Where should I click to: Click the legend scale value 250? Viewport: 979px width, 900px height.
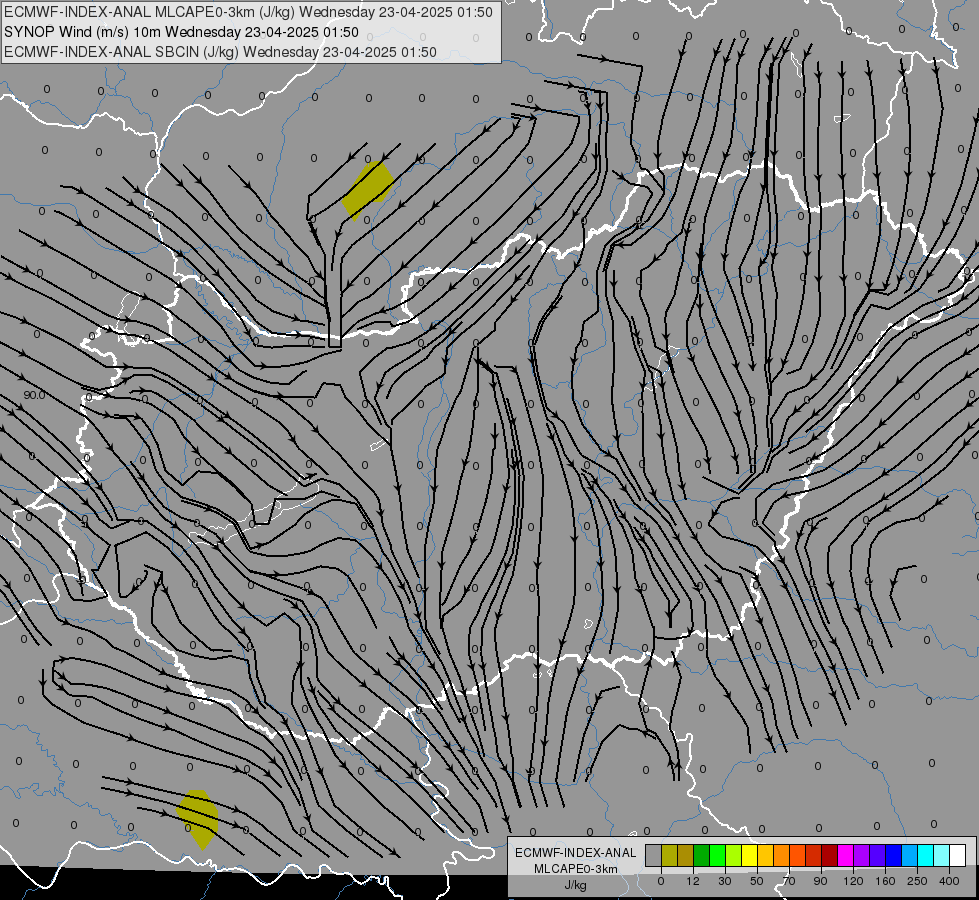917,881
